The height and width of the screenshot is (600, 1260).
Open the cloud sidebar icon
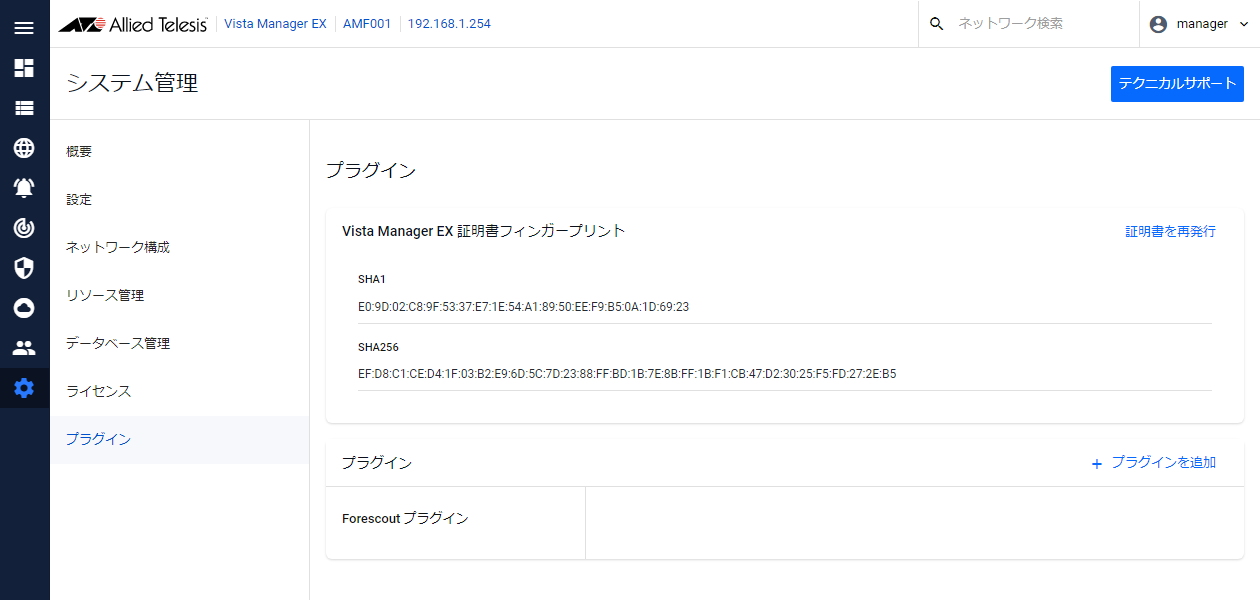pos(24,308)
